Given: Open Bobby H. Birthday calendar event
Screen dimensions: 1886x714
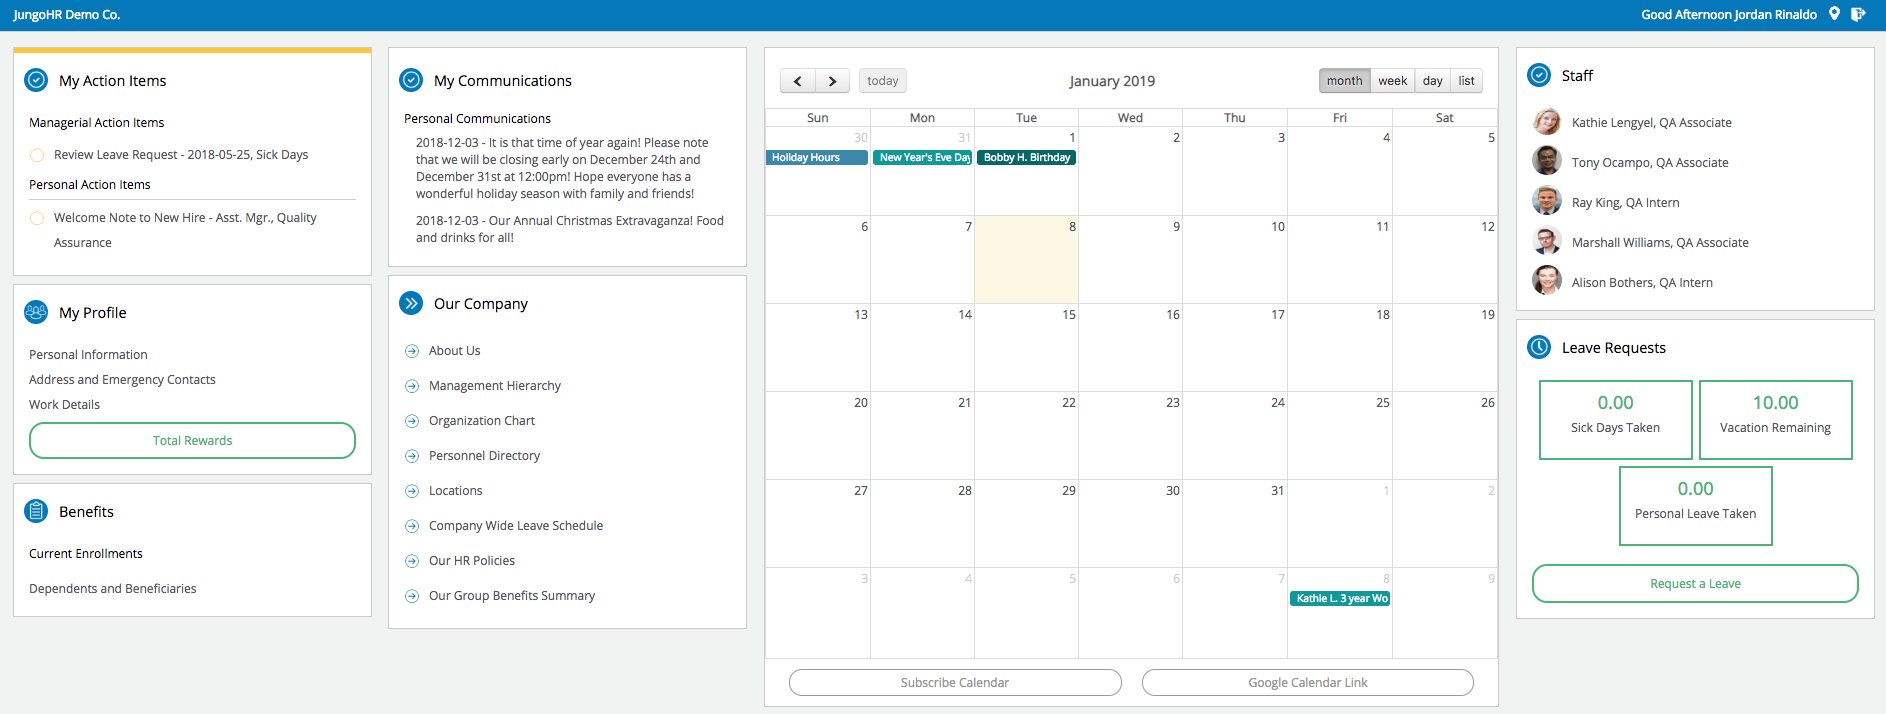Looking at the screenshot, I should point(1026,158).
